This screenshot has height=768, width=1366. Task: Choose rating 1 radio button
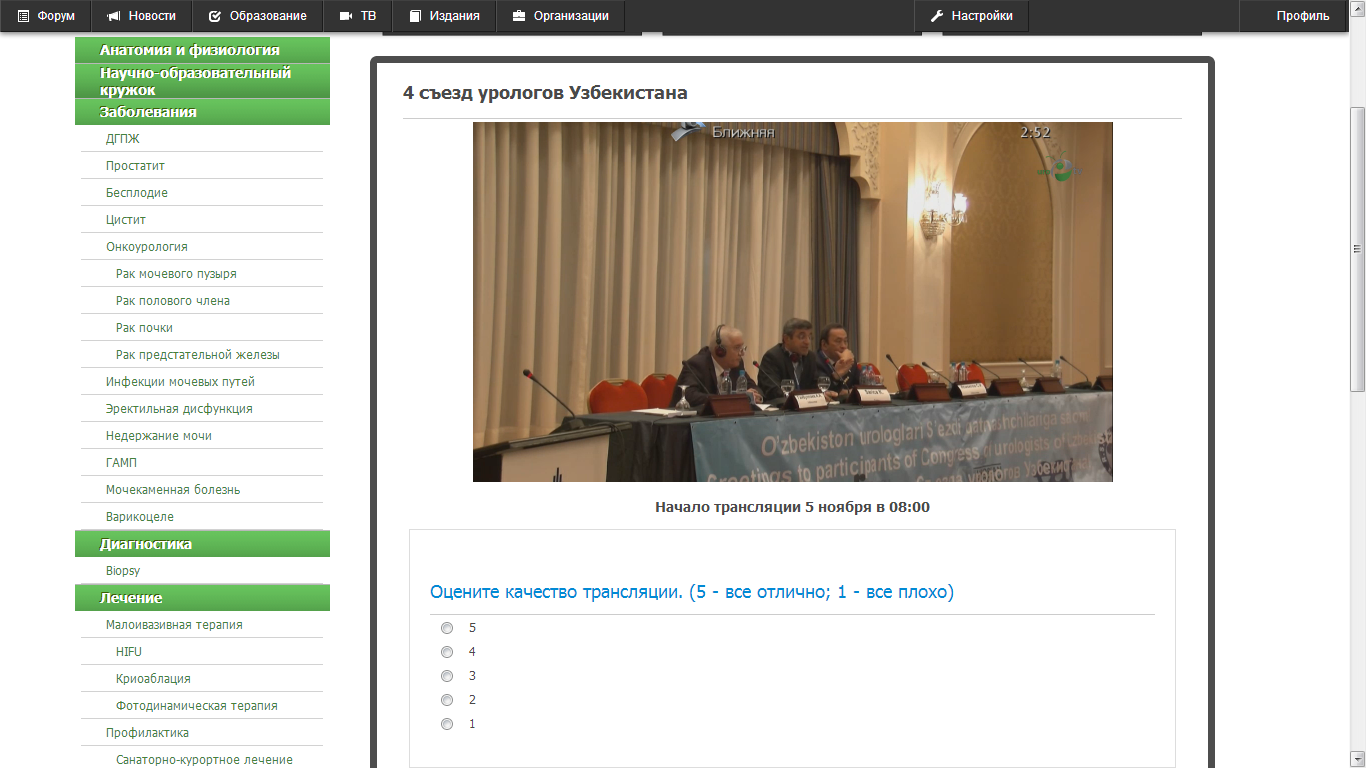pyautogui.click(x=447, y=724)
